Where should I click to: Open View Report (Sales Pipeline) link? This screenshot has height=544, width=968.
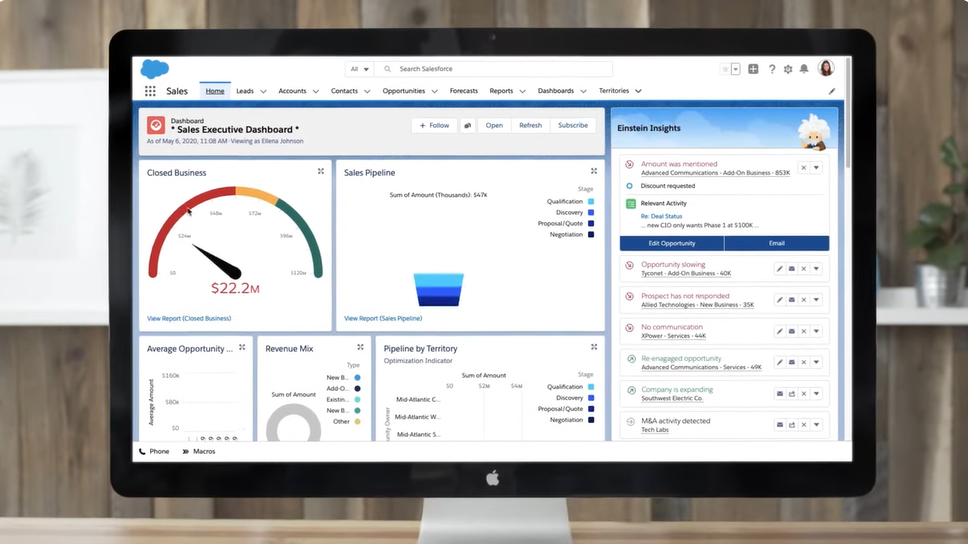pyautogui.click(x=383, y=319)
